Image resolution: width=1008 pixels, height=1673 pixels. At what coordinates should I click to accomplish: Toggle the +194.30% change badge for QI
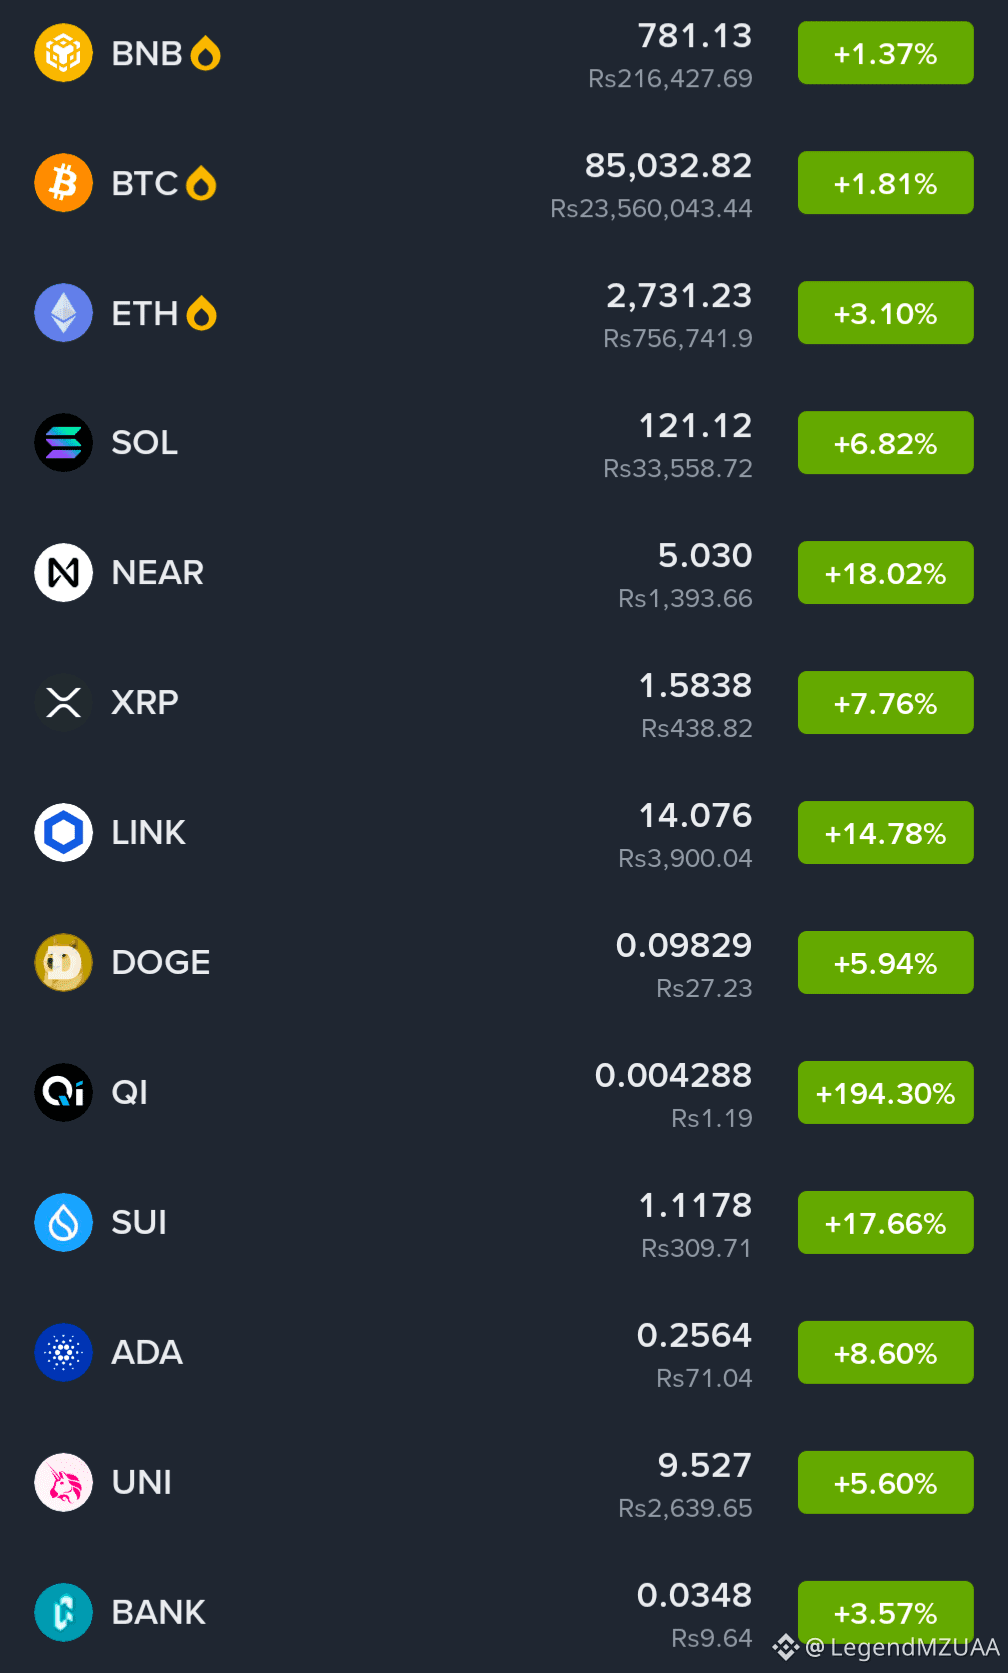pyautogui.click(x=885, y=1093)
